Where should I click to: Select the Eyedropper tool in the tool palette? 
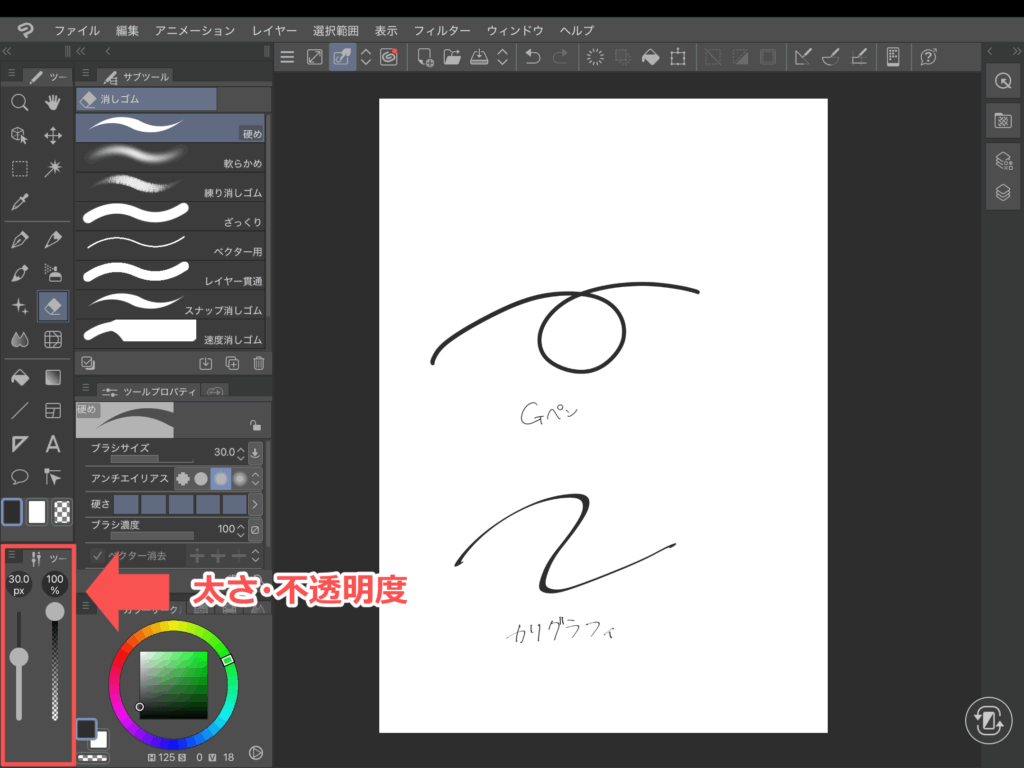[19, 202]
